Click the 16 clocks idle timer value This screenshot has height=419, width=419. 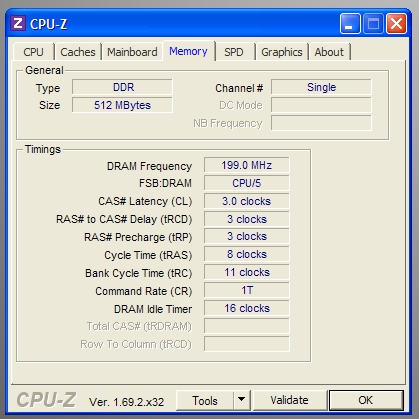[x=247, y=308]
